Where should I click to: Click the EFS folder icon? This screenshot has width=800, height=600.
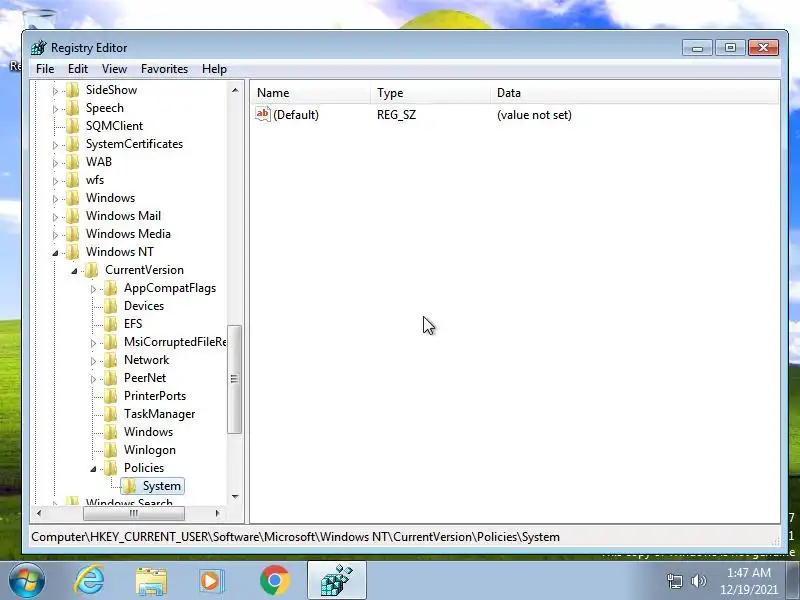pyautogui.click(x=111, y=324)
